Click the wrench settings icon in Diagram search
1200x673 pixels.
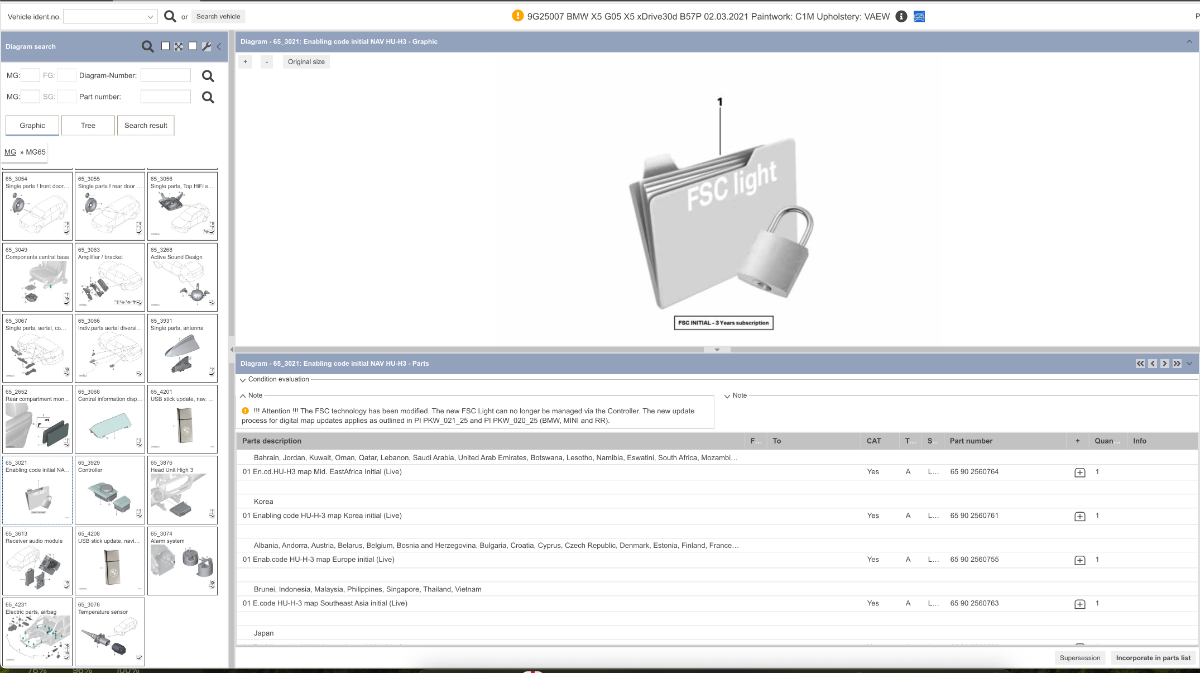click(x=206, y=46)
